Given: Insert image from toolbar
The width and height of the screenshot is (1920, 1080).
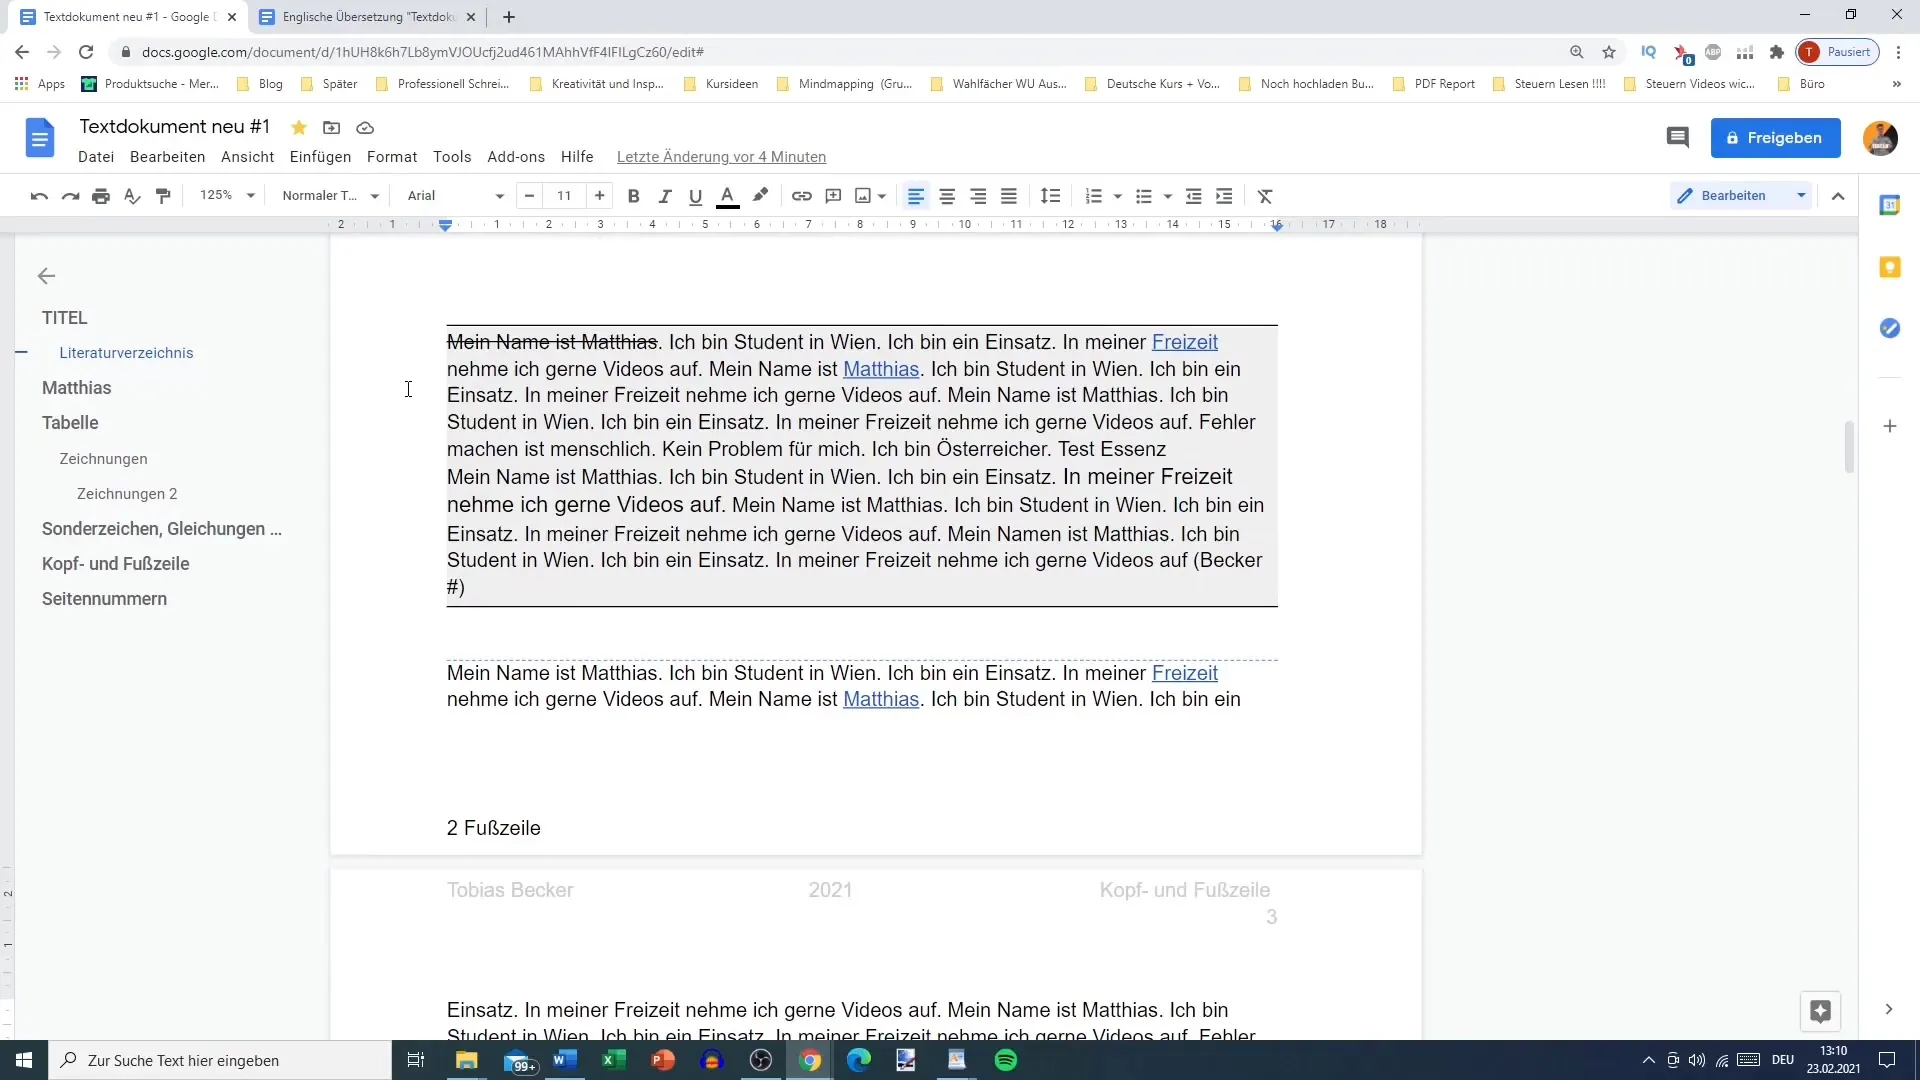Looking at the screenshot, I should point(863,196).
